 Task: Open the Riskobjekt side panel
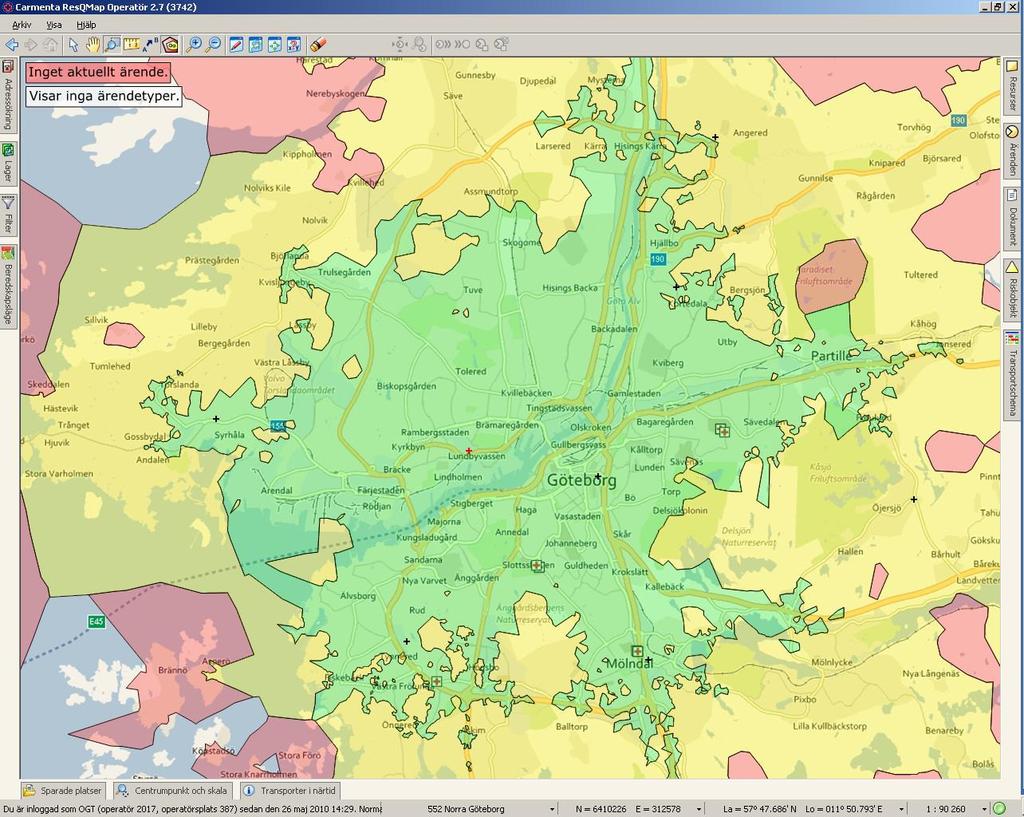pyautogui.click(x=1012, y=291)
